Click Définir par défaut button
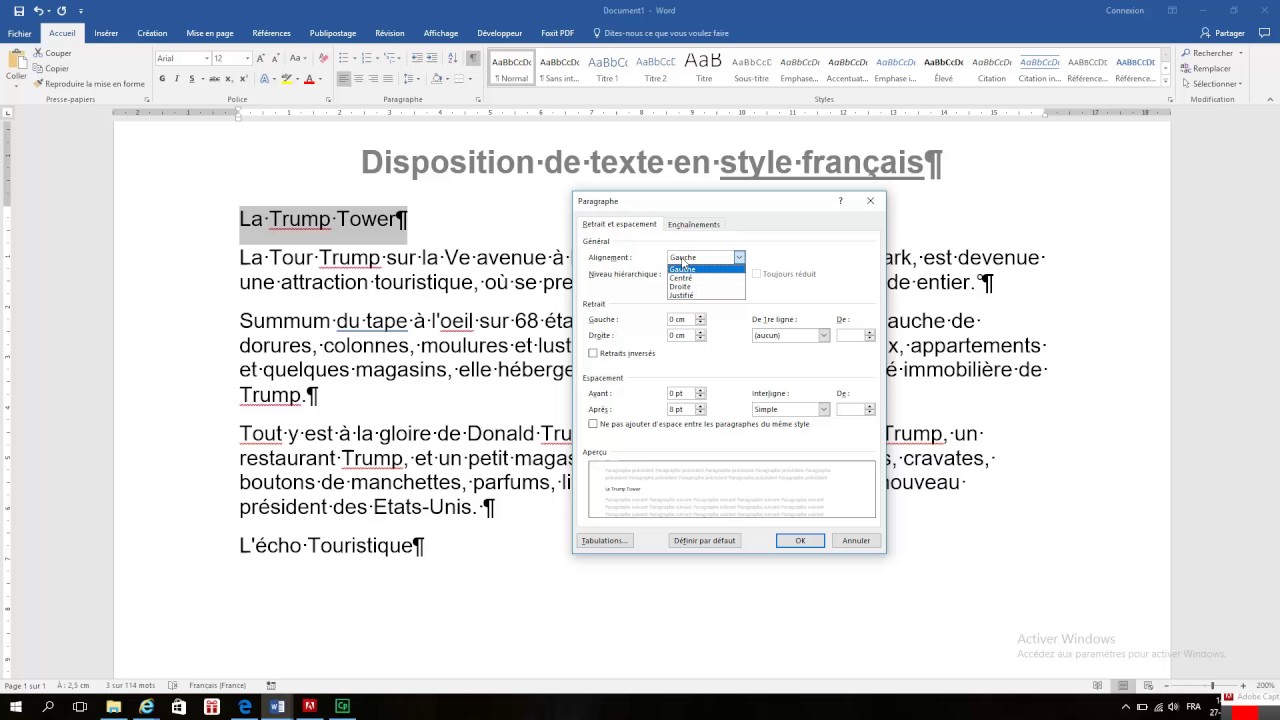The width and height of the screenshot is (1280, 720). click(x=704, y=541)
